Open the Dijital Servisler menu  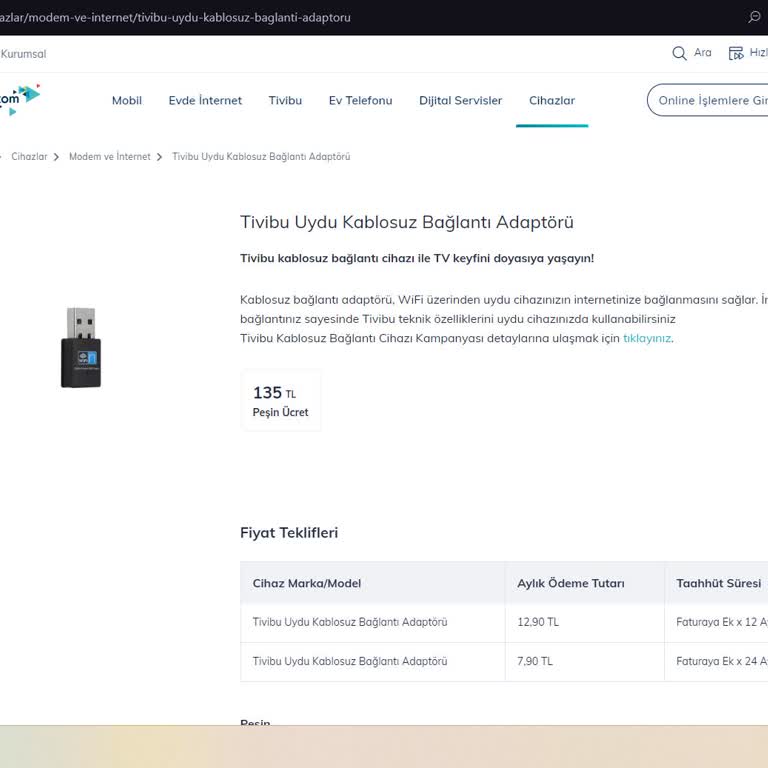pyautogui.click(x=460, y=100)
